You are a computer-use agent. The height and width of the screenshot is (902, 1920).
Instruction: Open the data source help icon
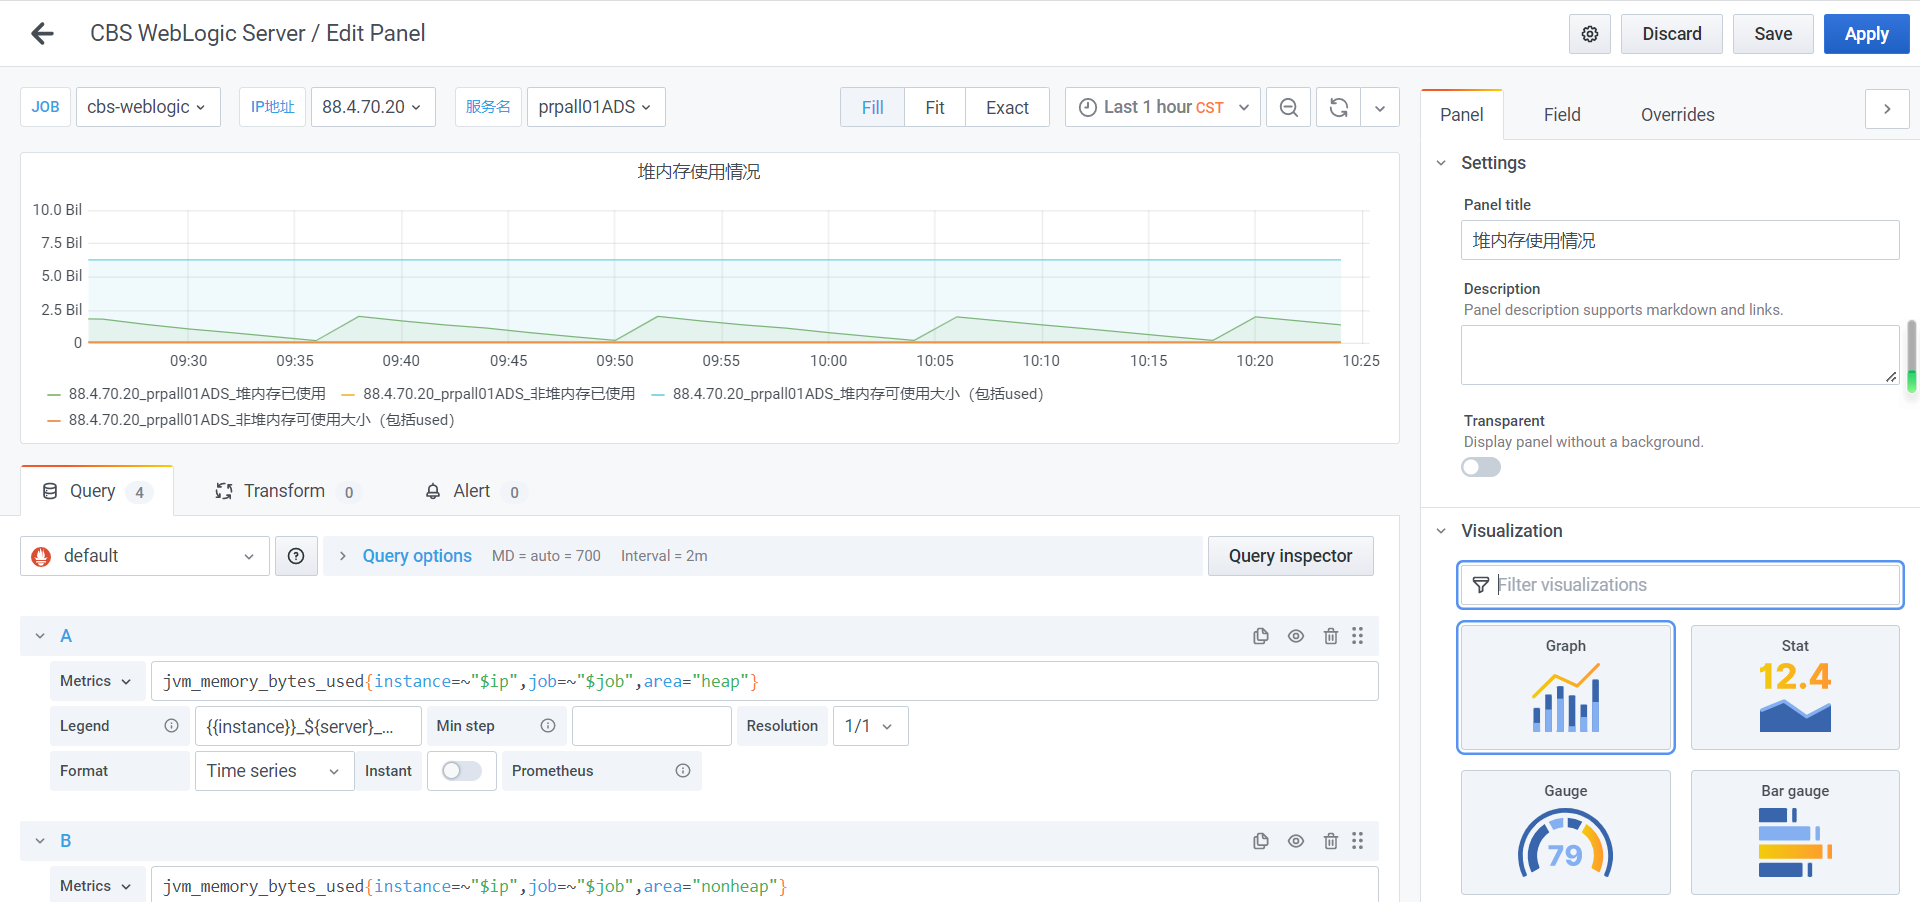(x=296, y=556)
